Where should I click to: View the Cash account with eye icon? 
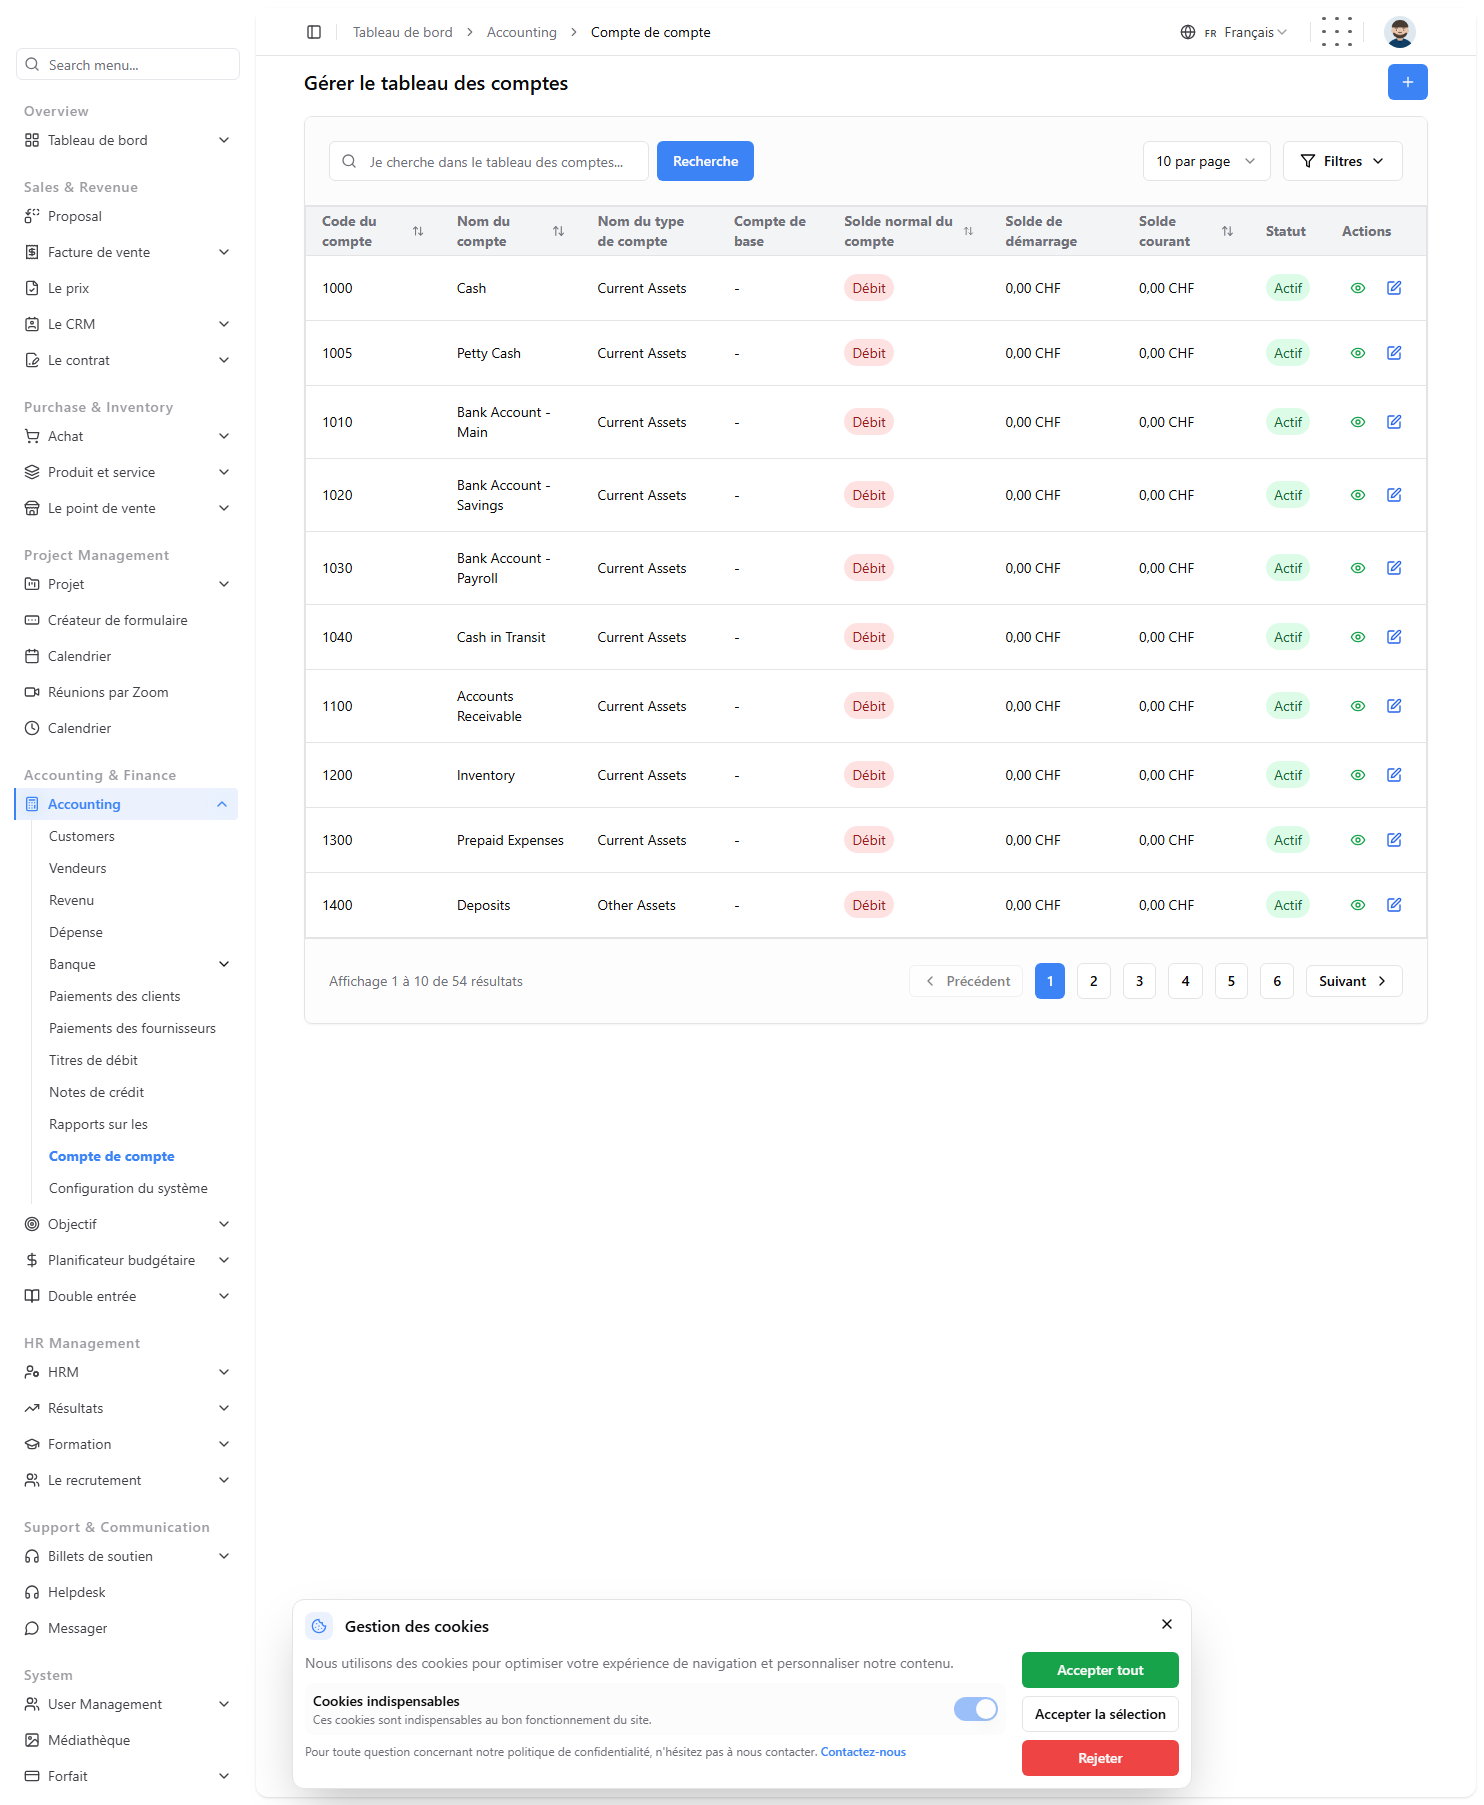point(1358,288)
